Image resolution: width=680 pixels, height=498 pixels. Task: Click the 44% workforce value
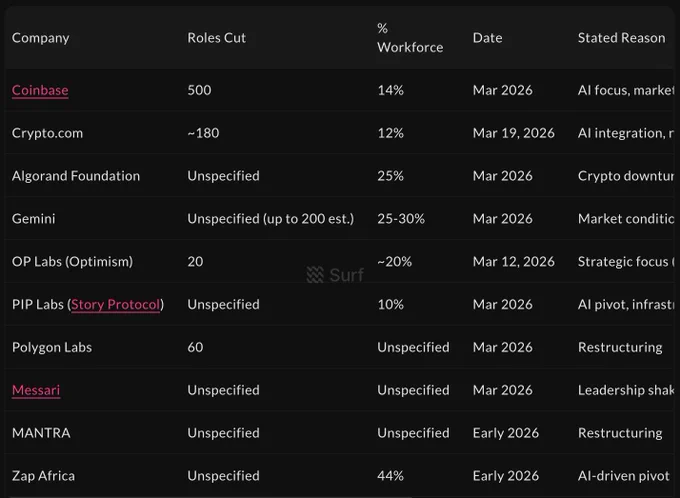[390, 476]
